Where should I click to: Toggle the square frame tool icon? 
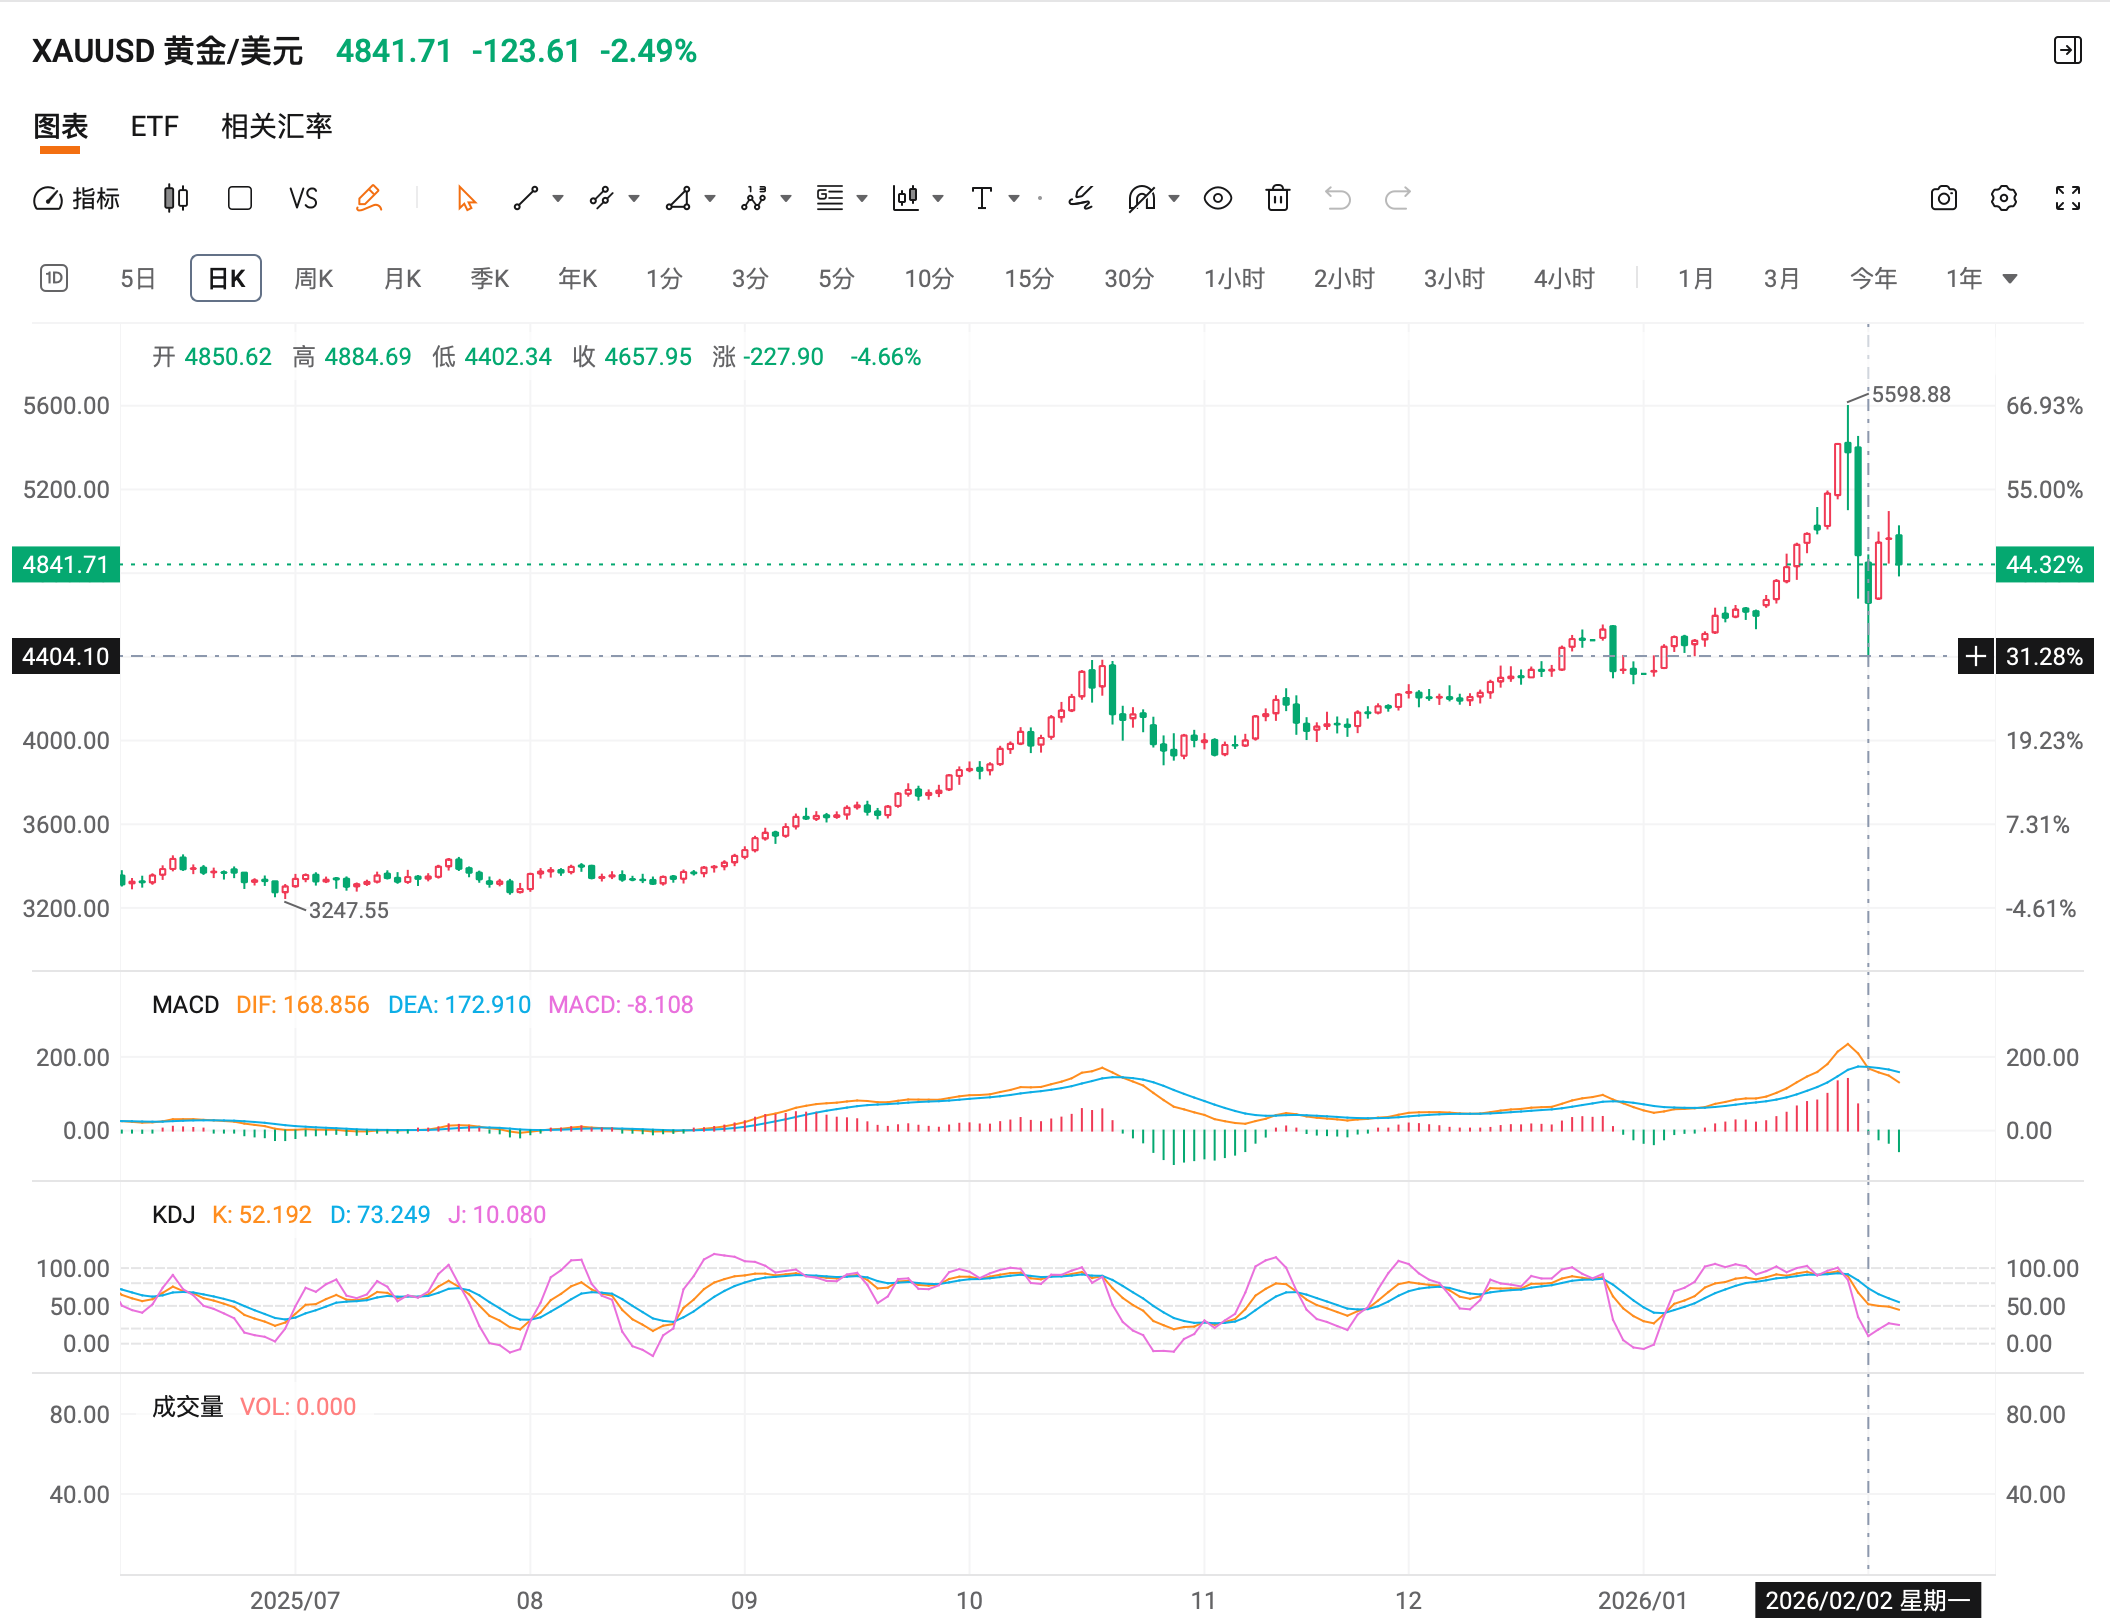239,198
